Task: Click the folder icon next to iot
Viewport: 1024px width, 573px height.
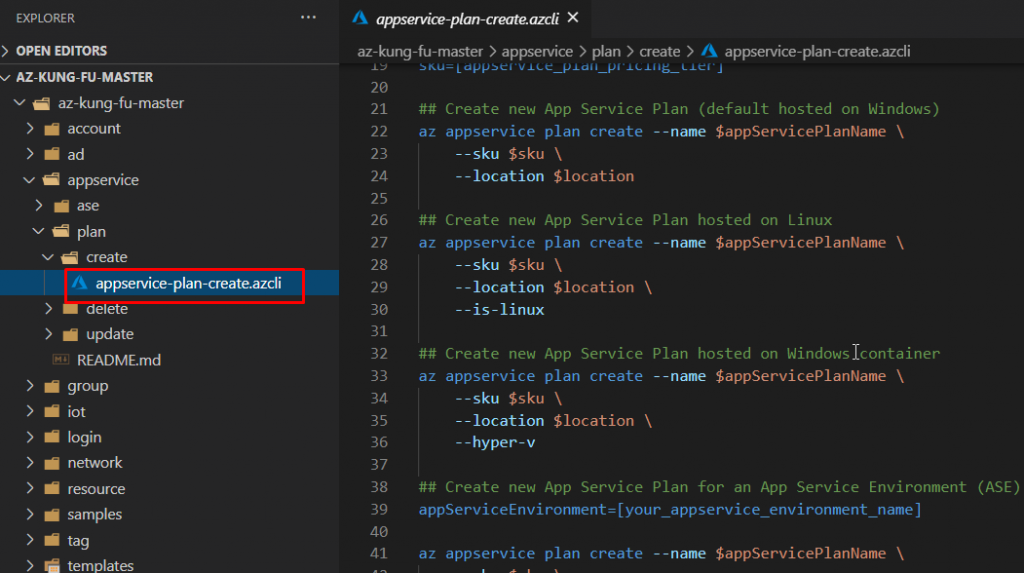Action: tap(51, 412)
